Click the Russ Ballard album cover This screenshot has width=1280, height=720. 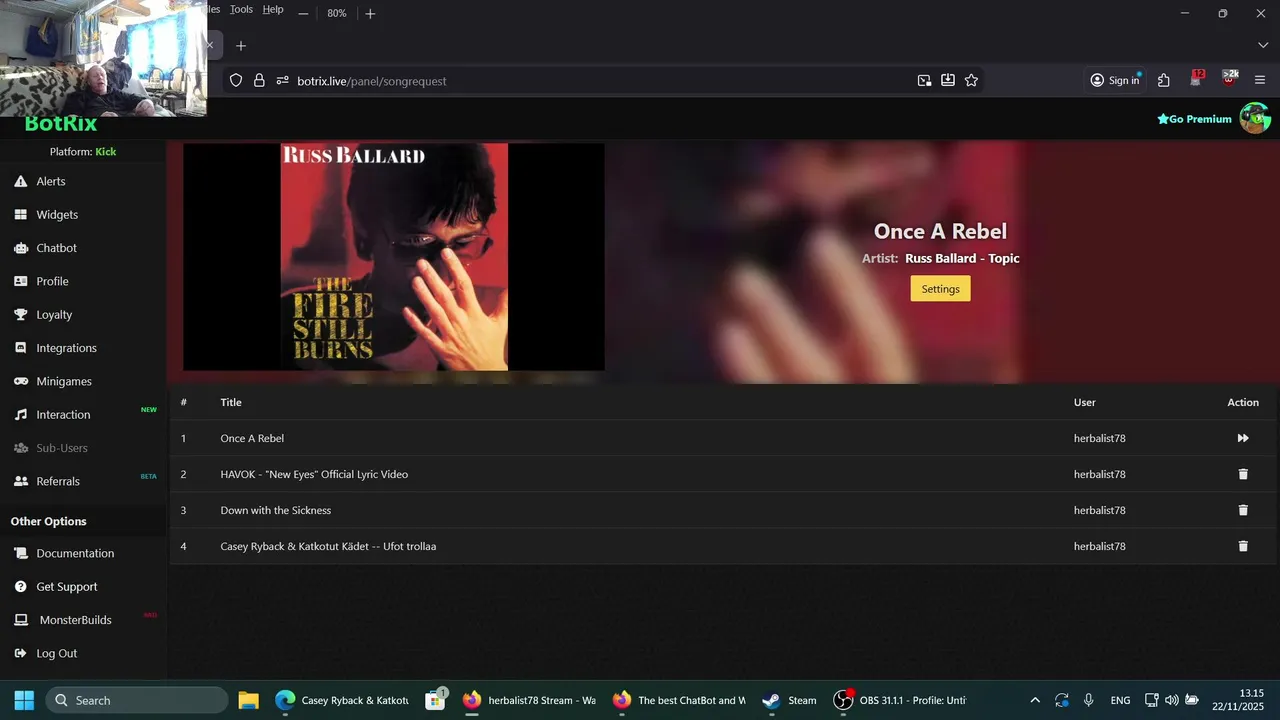click(394, 257)
